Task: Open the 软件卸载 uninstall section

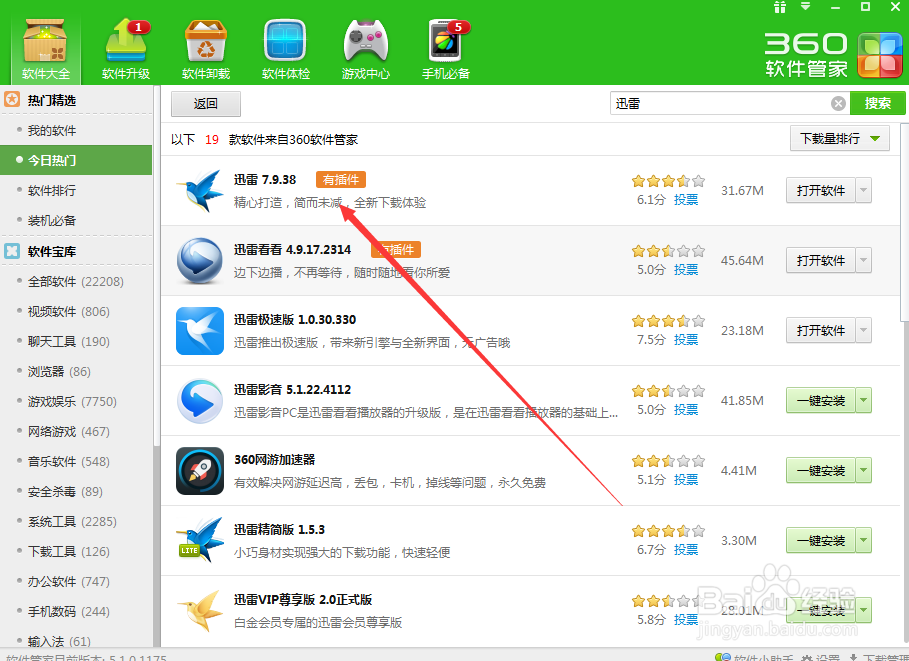Action: point(206,49)
